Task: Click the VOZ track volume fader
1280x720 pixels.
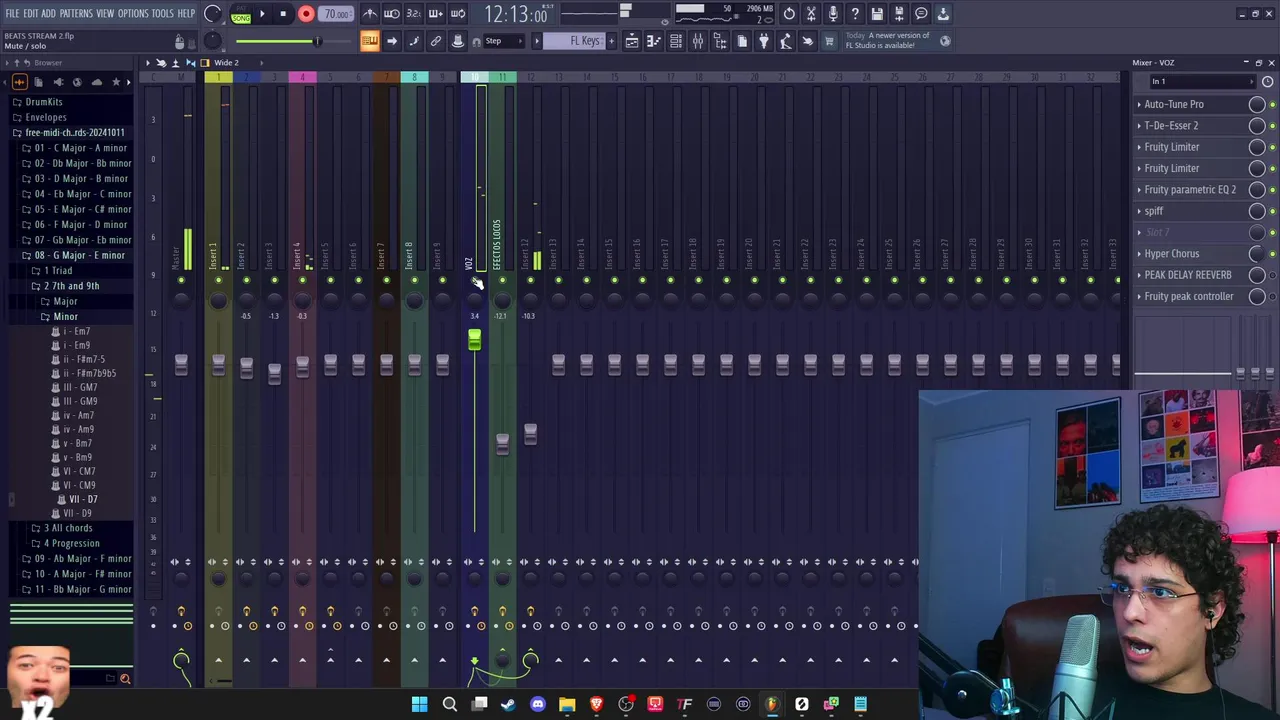Action: 474,341
